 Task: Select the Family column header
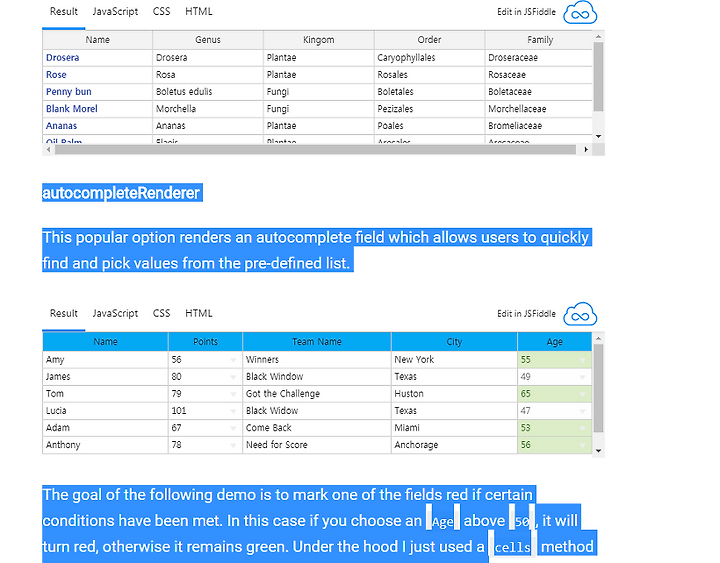click(539, 40)
